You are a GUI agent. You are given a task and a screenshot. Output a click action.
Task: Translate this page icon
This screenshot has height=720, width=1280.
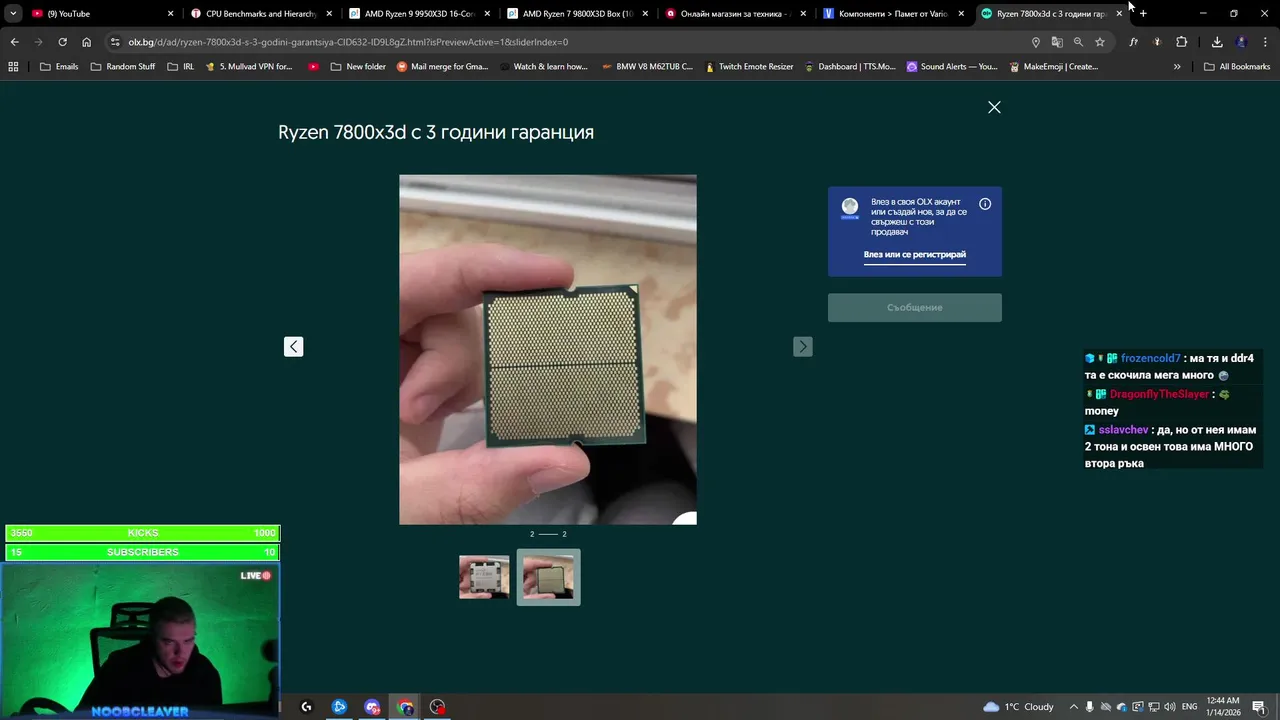point(1057,42)
